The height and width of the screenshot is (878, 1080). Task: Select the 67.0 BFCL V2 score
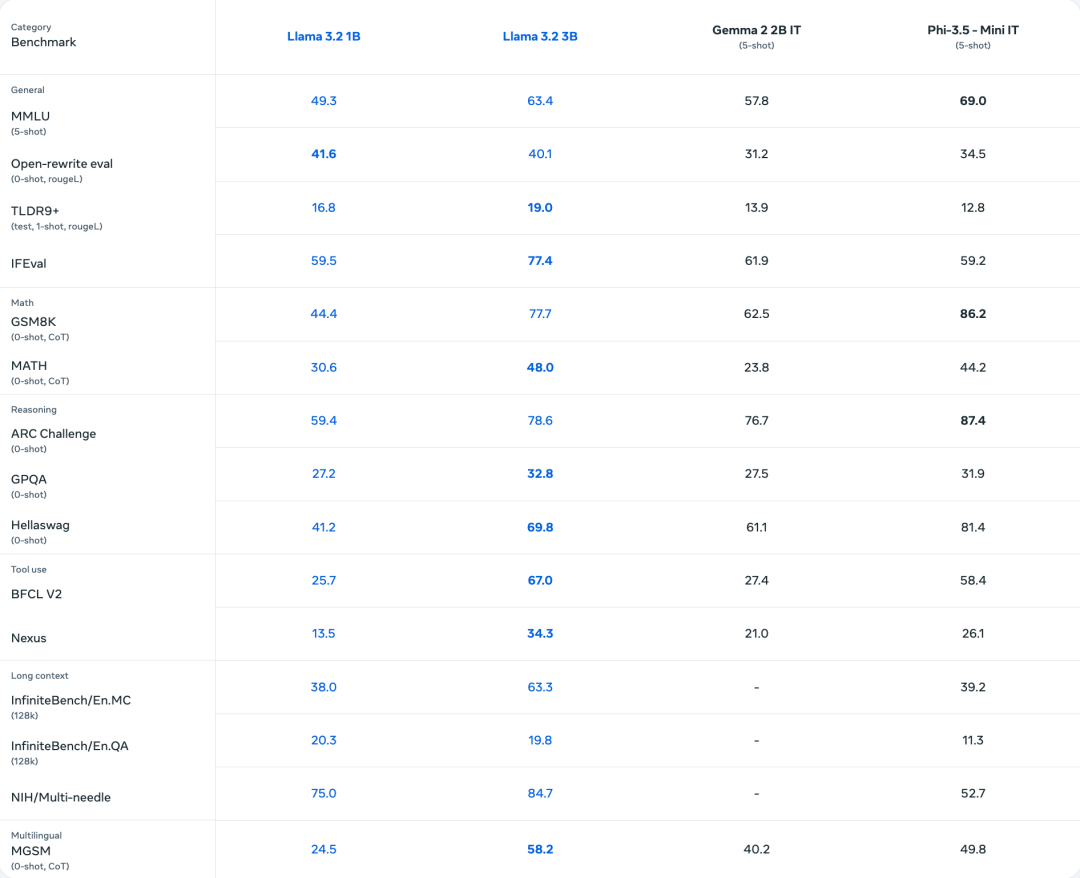pyautogui.click(x=540, y=580)
